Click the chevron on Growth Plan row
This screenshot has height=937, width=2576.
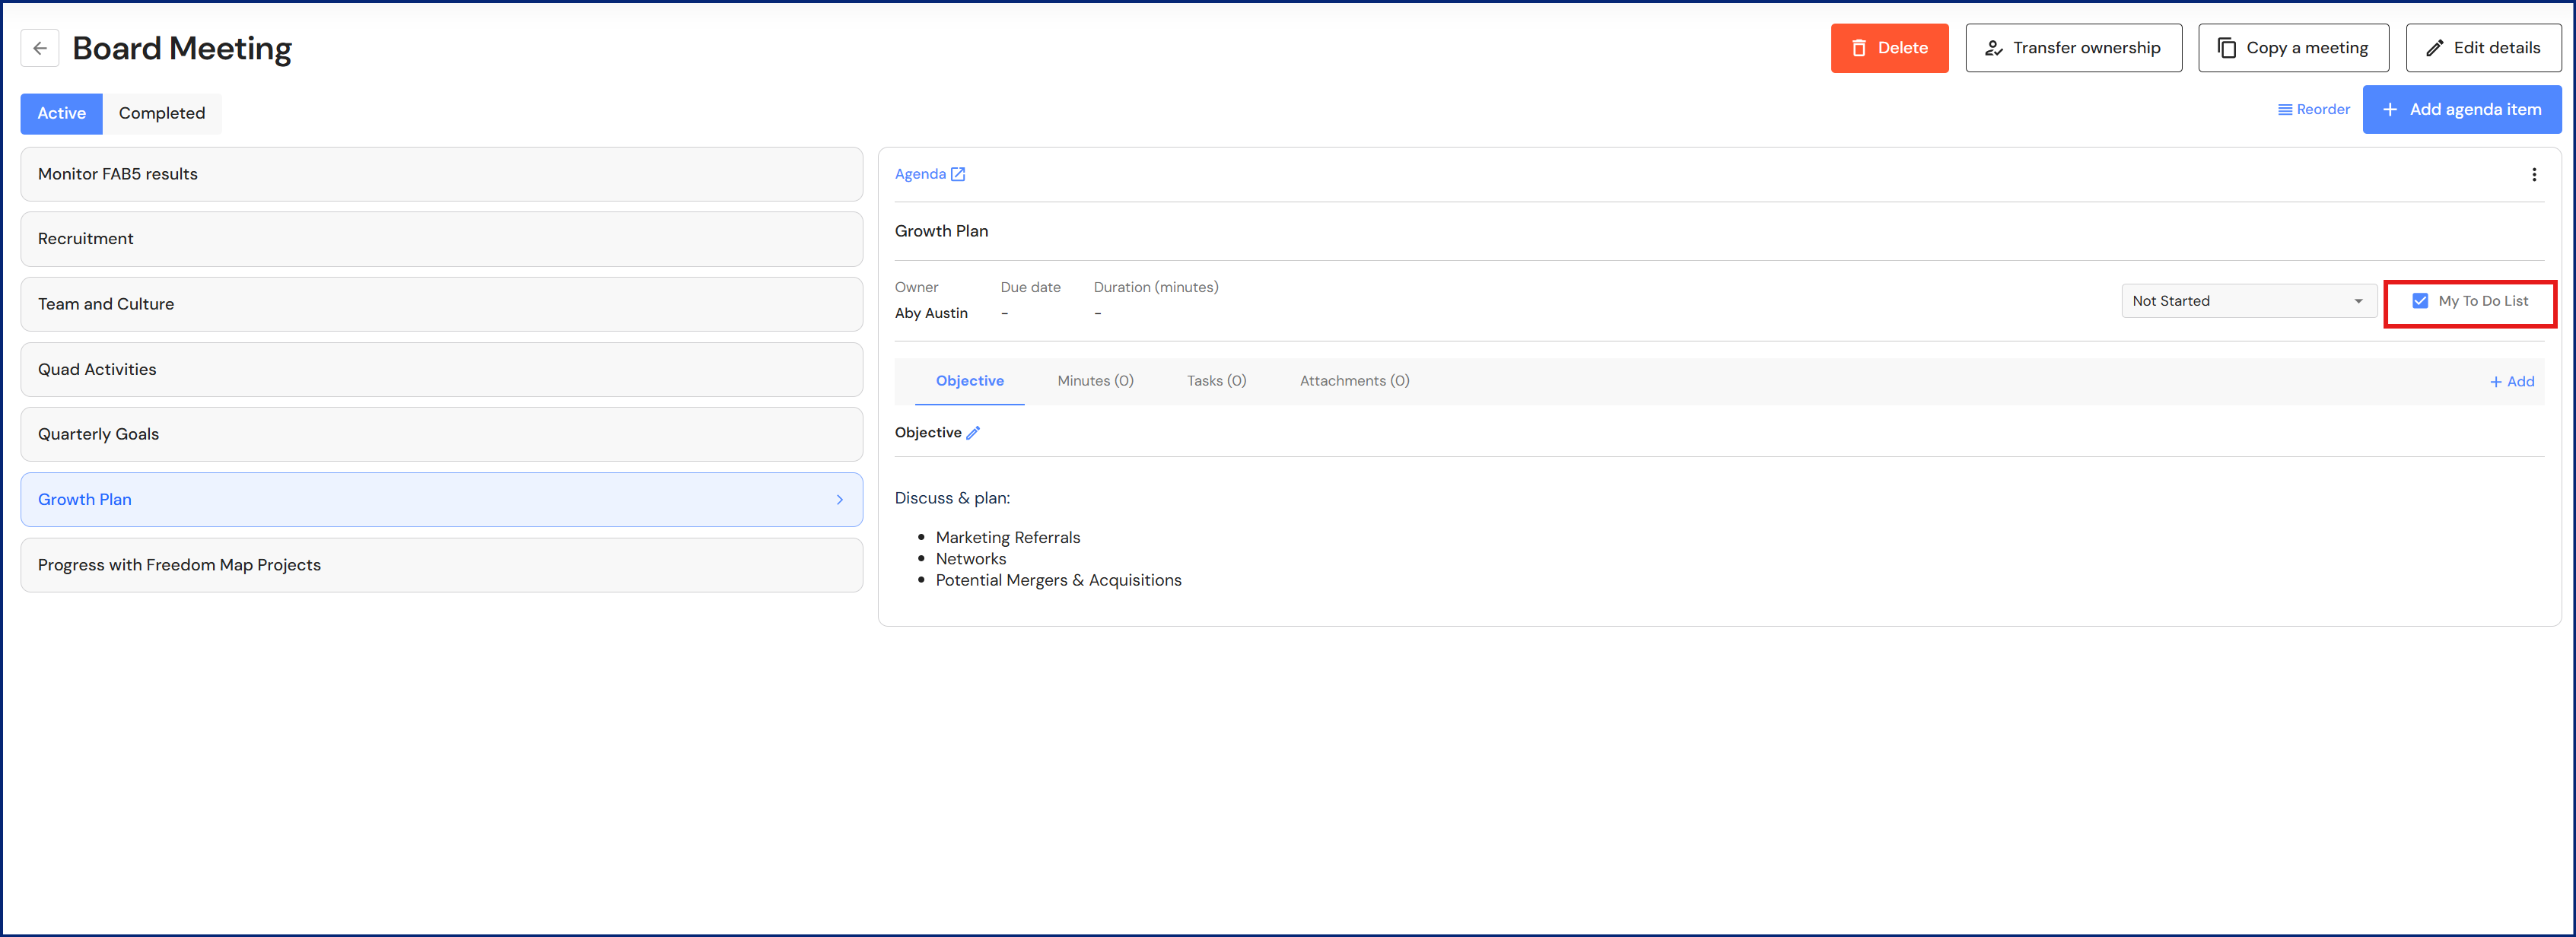(839, 500)
